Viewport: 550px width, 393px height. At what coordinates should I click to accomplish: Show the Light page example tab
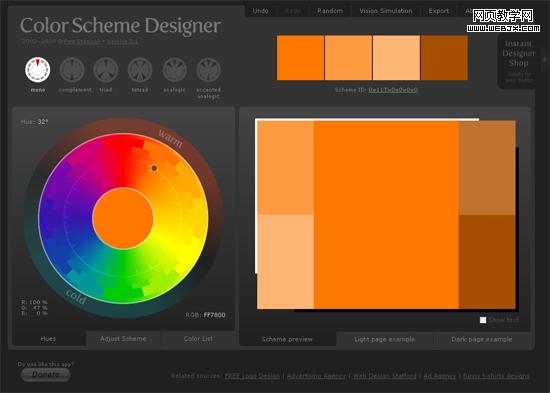point(384,339)
